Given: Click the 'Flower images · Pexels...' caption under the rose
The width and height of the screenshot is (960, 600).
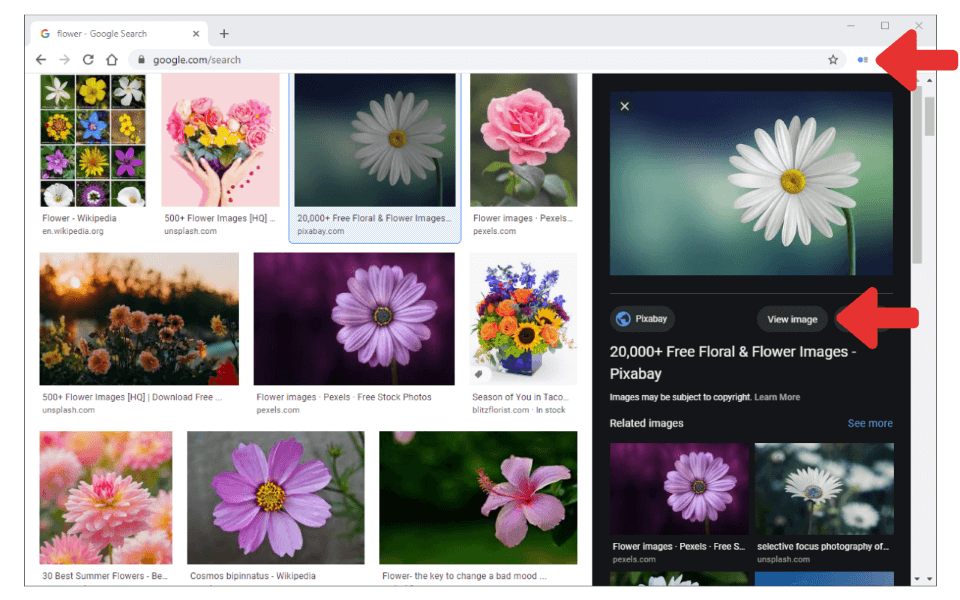Looking at the screenshot, I should click(x=523, y=218).
